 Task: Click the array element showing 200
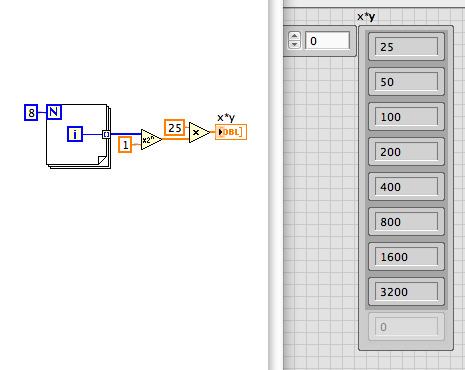[406, 152]
